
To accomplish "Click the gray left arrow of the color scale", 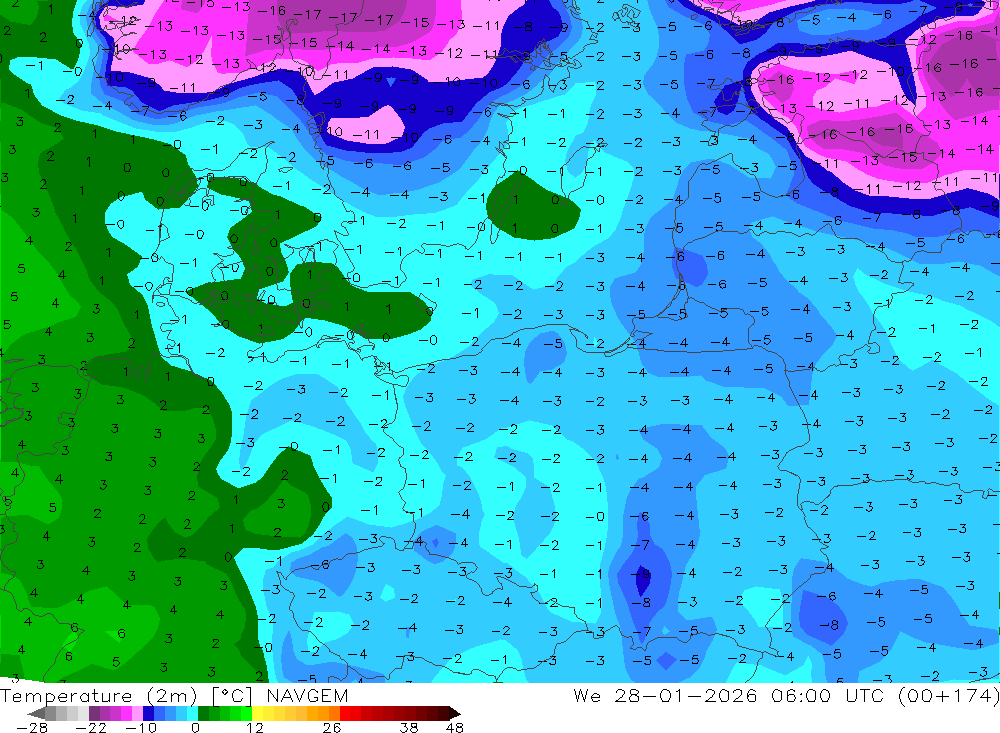I will coord(36,713).
